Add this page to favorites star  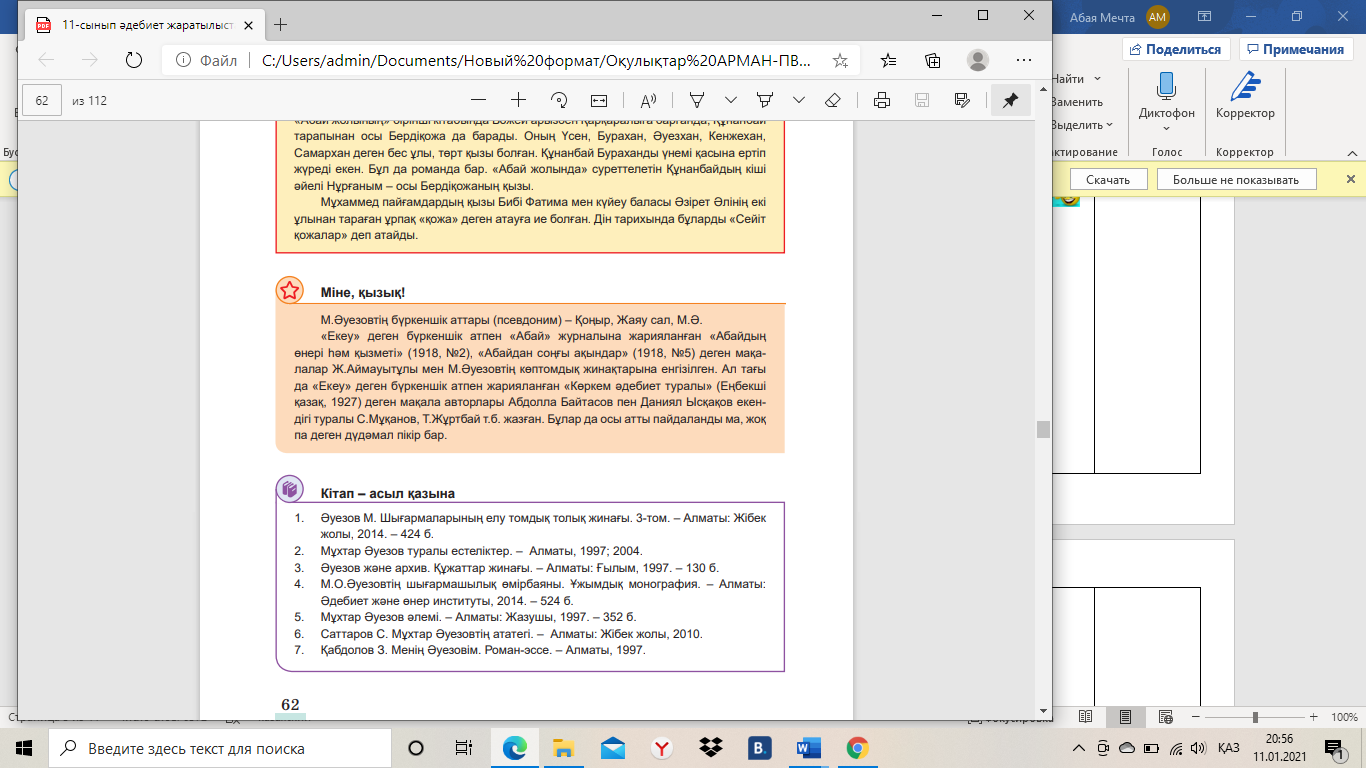[x=840, y=60]
